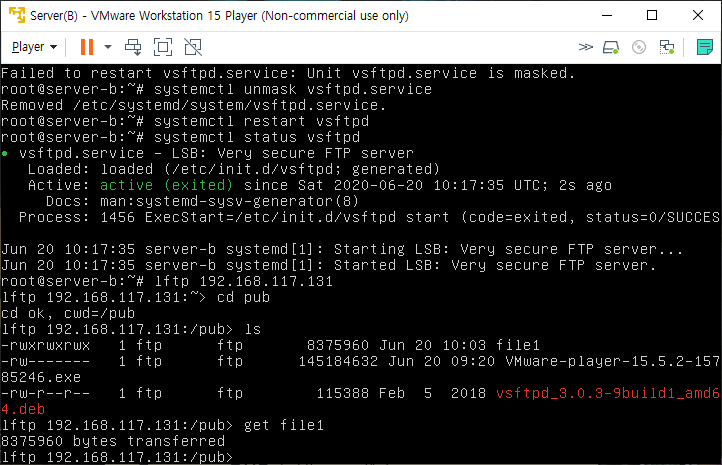Pause the virtual machine with the orange suspend button
The width and height of the screenshot is (722, 465).
86,47
